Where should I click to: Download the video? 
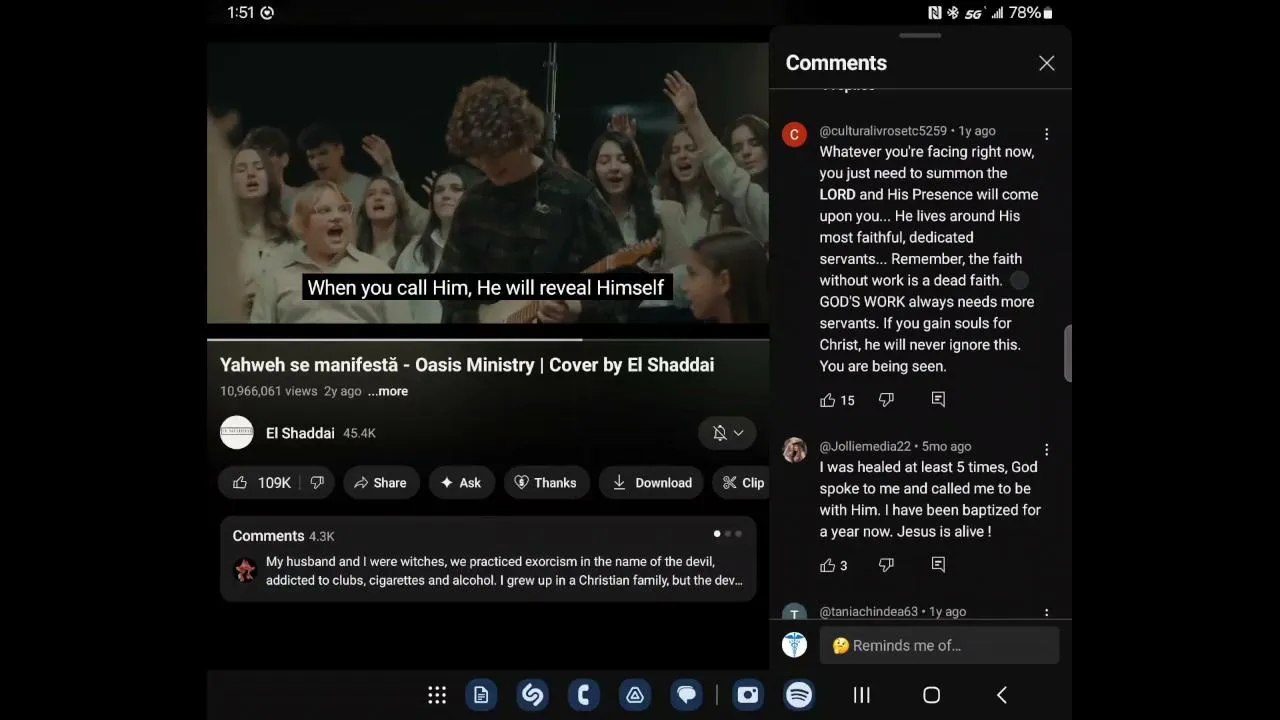[x=652, y=483]
